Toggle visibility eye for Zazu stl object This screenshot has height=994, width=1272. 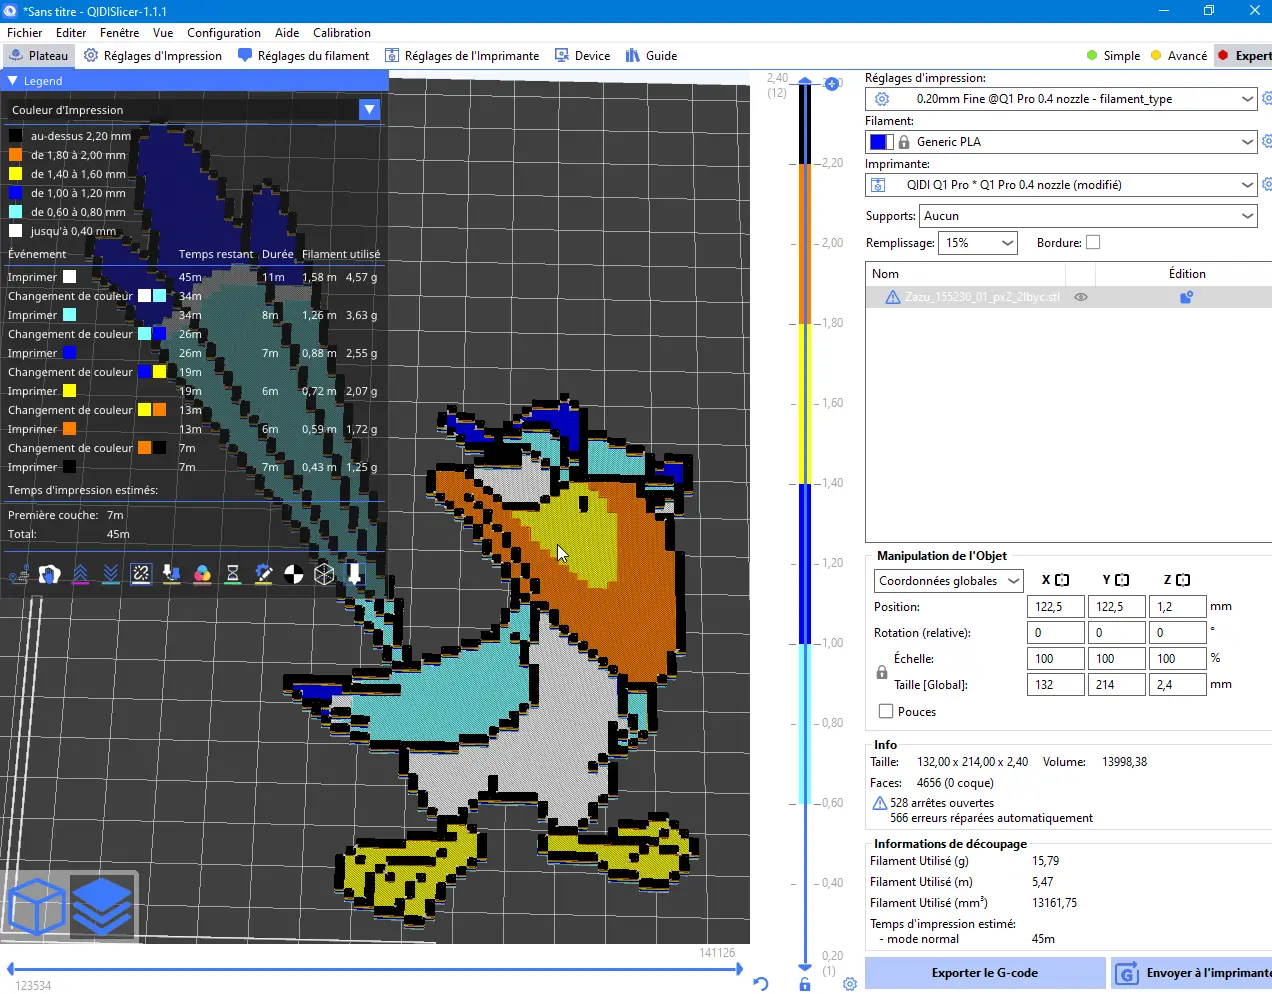[1081, 297]
